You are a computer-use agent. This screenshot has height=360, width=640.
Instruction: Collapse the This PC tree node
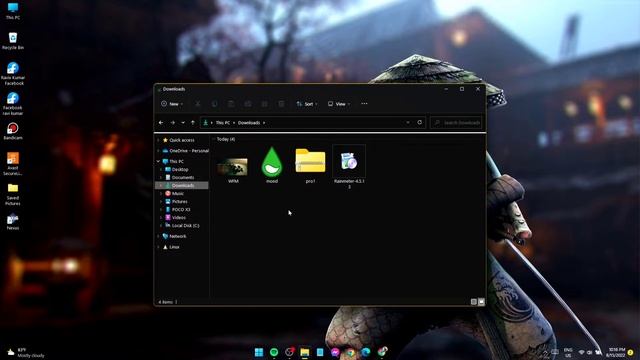tap(158, 161)
